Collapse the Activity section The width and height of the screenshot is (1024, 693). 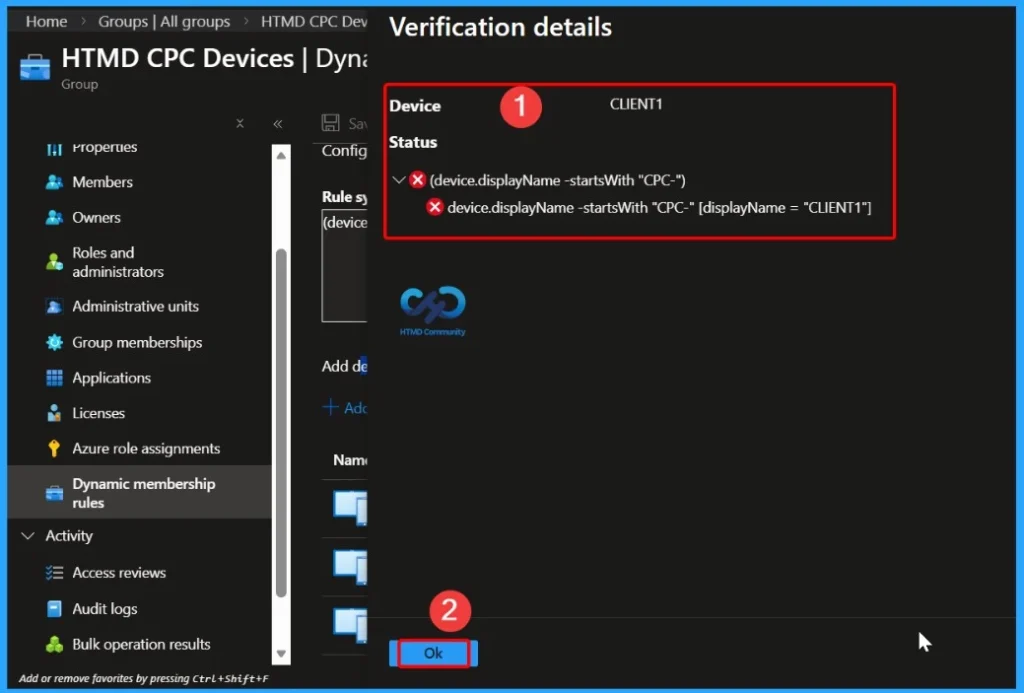coord(26,536)
